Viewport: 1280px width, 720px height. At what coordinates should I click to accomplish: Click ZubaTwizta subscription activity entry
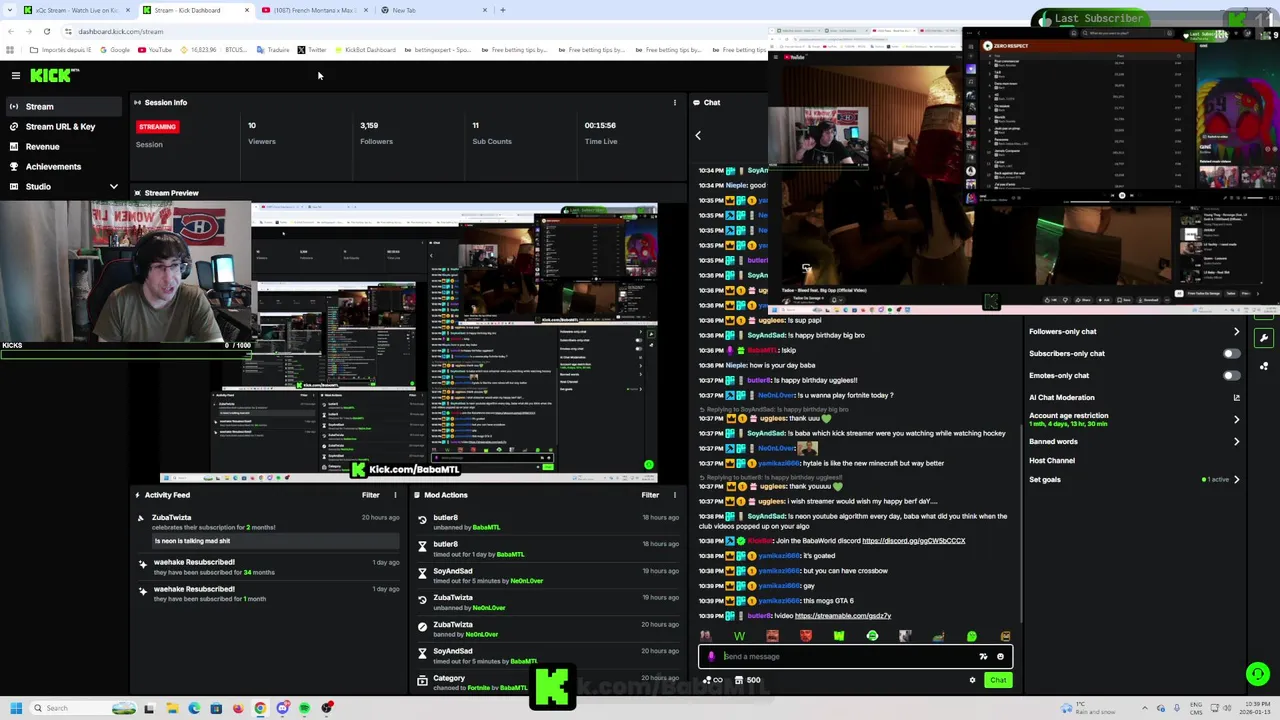268,530
